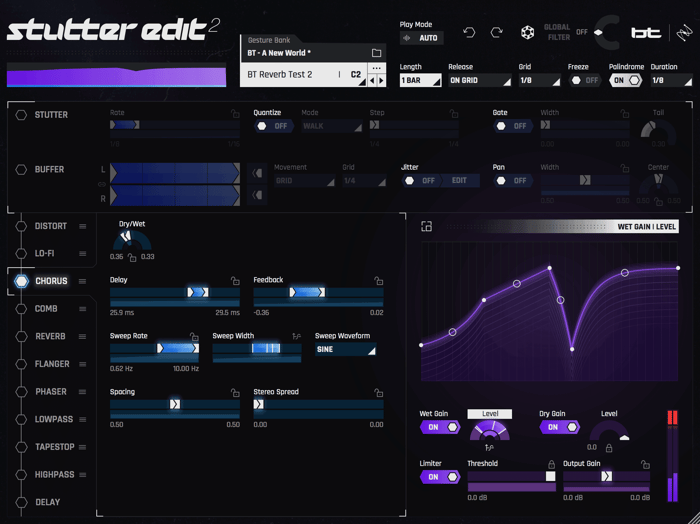700x524 pixels.
Task: Click the undo arrow icon
Action: coord(469,33)
